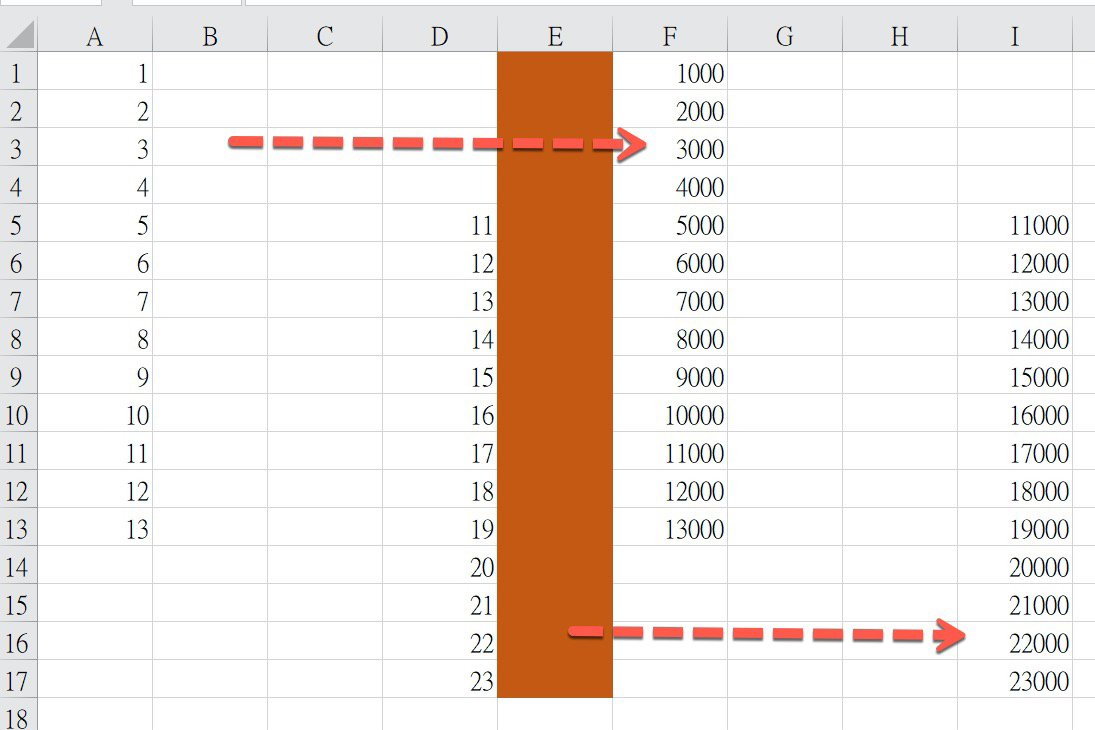Select column header F
Screen dimensions: 1095x730
[668, 36]
